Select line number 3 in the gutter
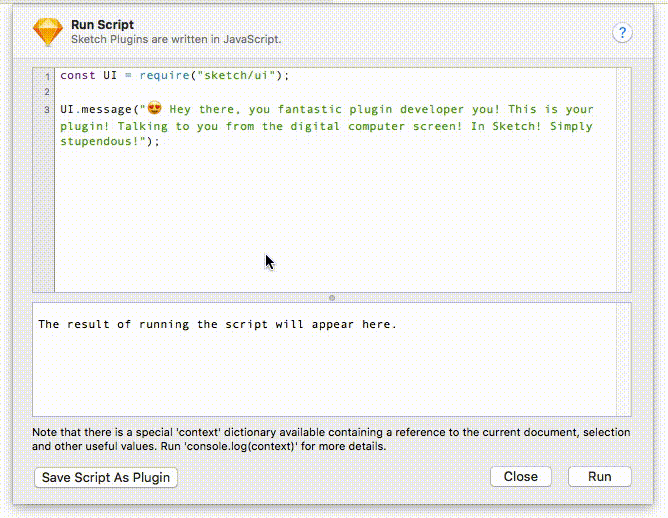 pyautogui.click(x=46, y=109)
